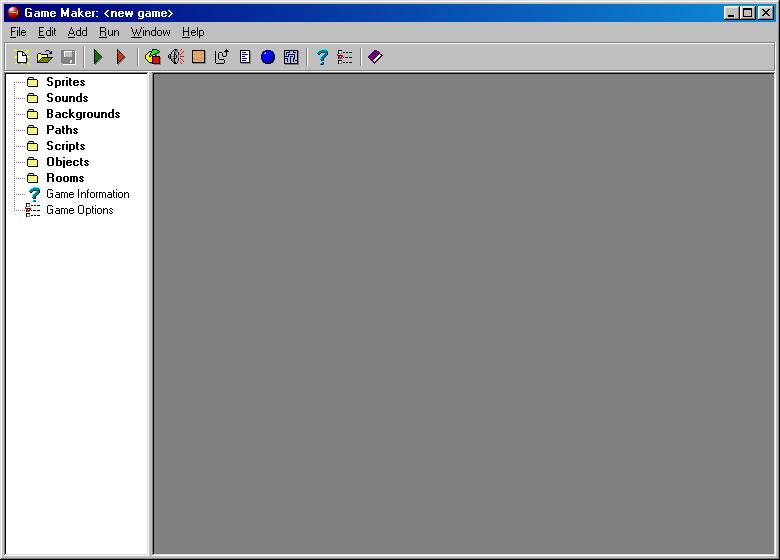Image resolution: width=780 pixels, height=560 pixels.
Task: Click the new game file icon
Action: 22,57
